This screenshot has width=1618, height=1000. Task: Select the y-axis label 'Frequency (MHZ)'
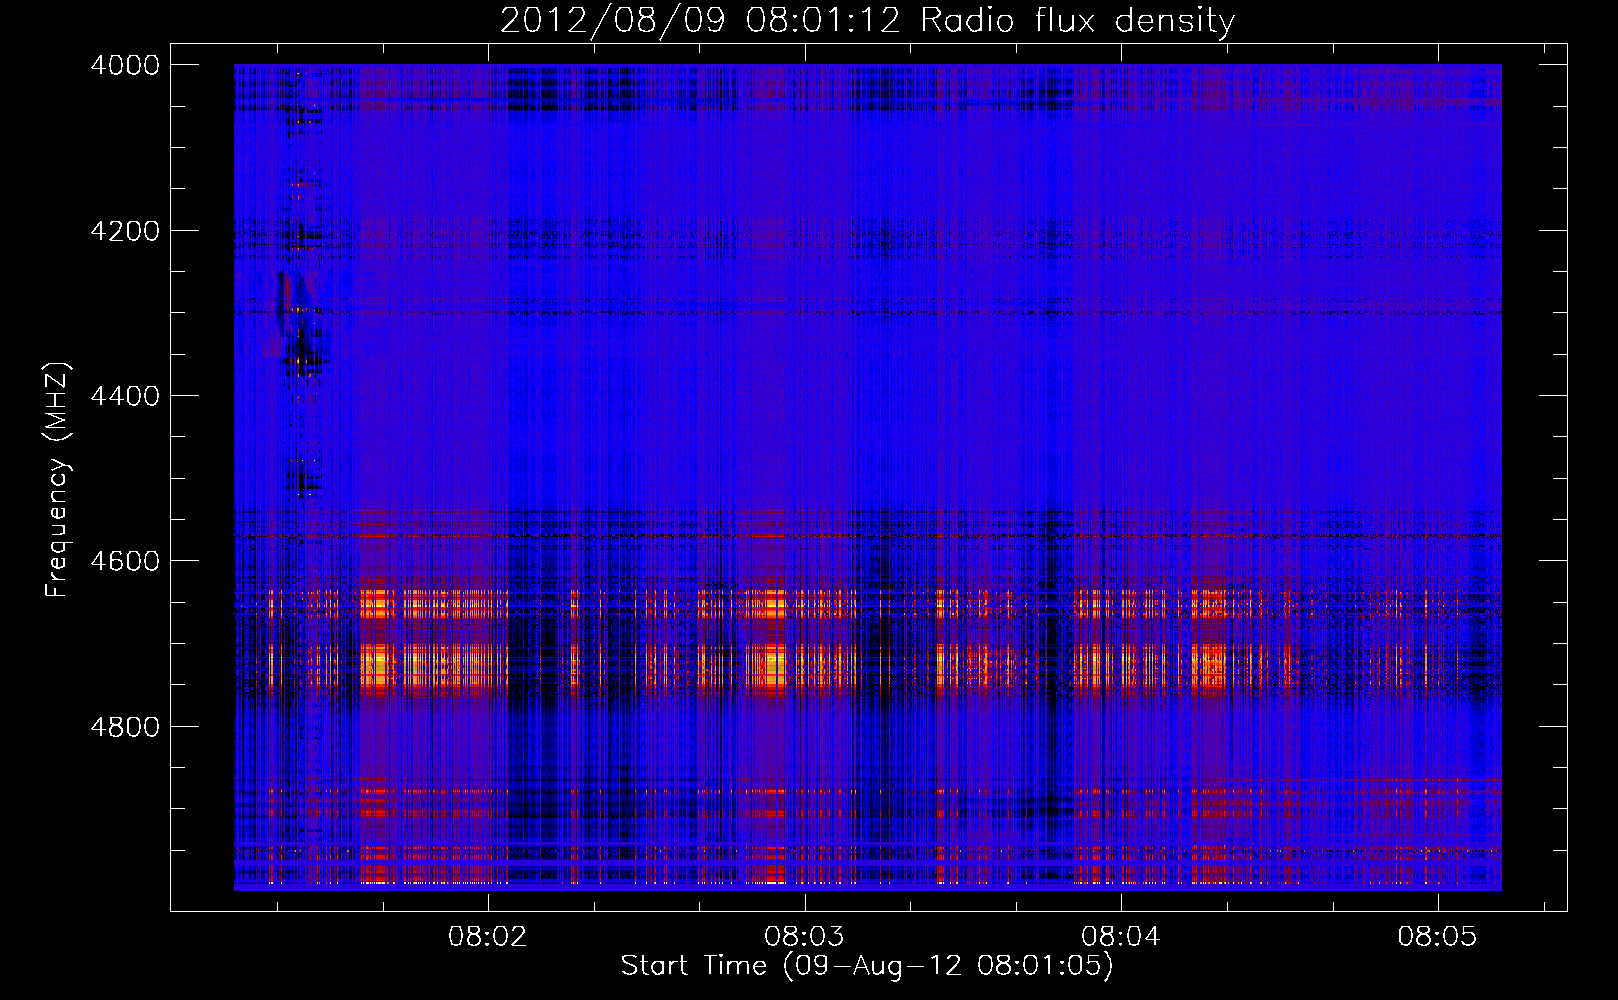[58, 480]
